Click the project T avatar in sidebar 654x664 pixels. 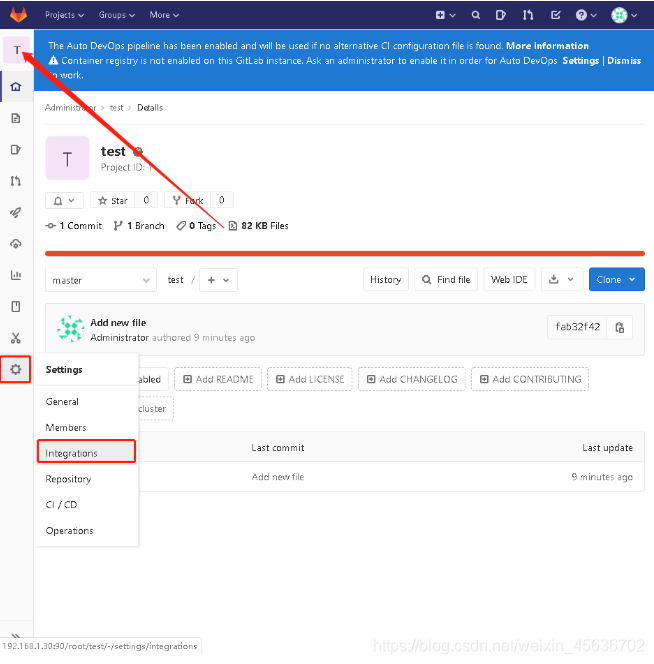(17, 50)
